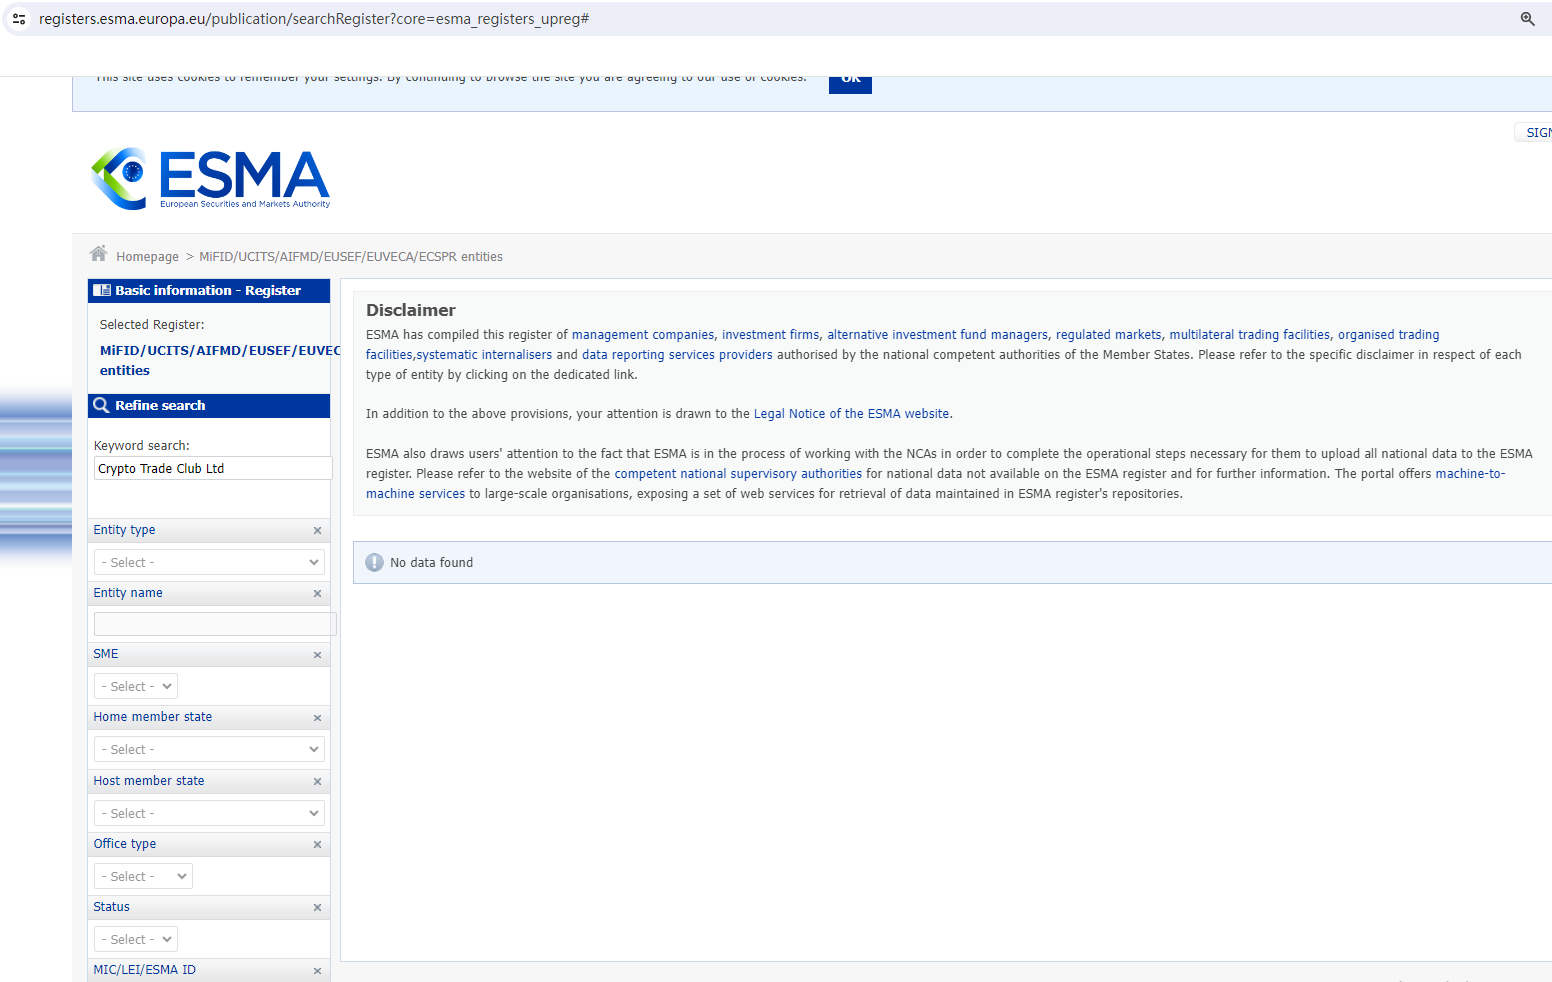Open the Entity type dropdown
This screenshot has height=982, width=1552.
click(x=209, y=562)
